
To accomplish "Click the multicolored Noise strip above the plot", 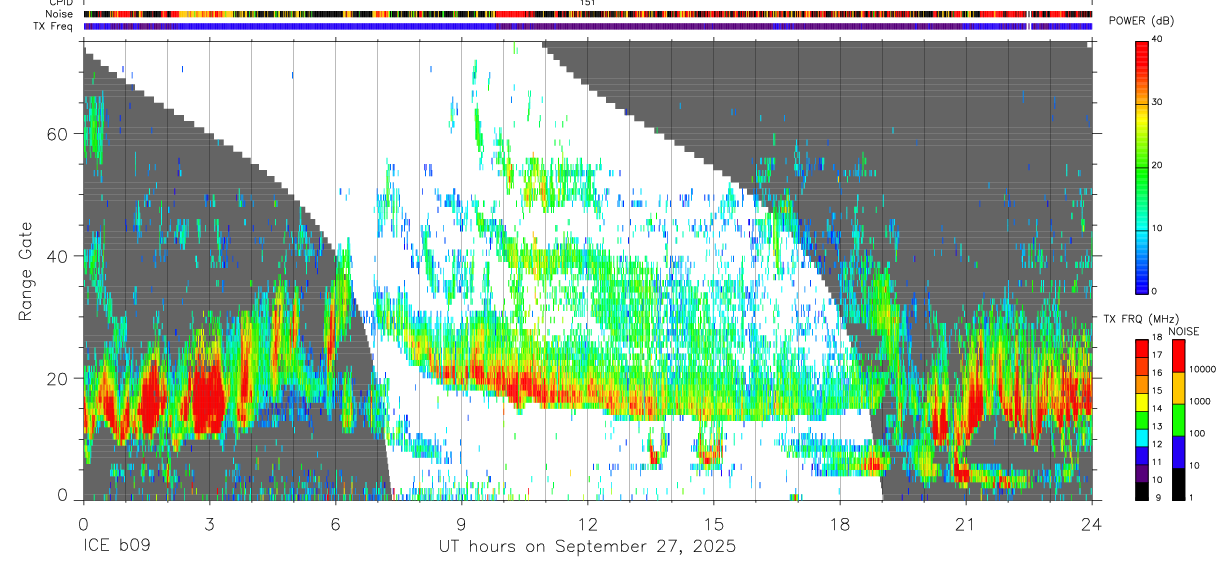I will point(587,15).
